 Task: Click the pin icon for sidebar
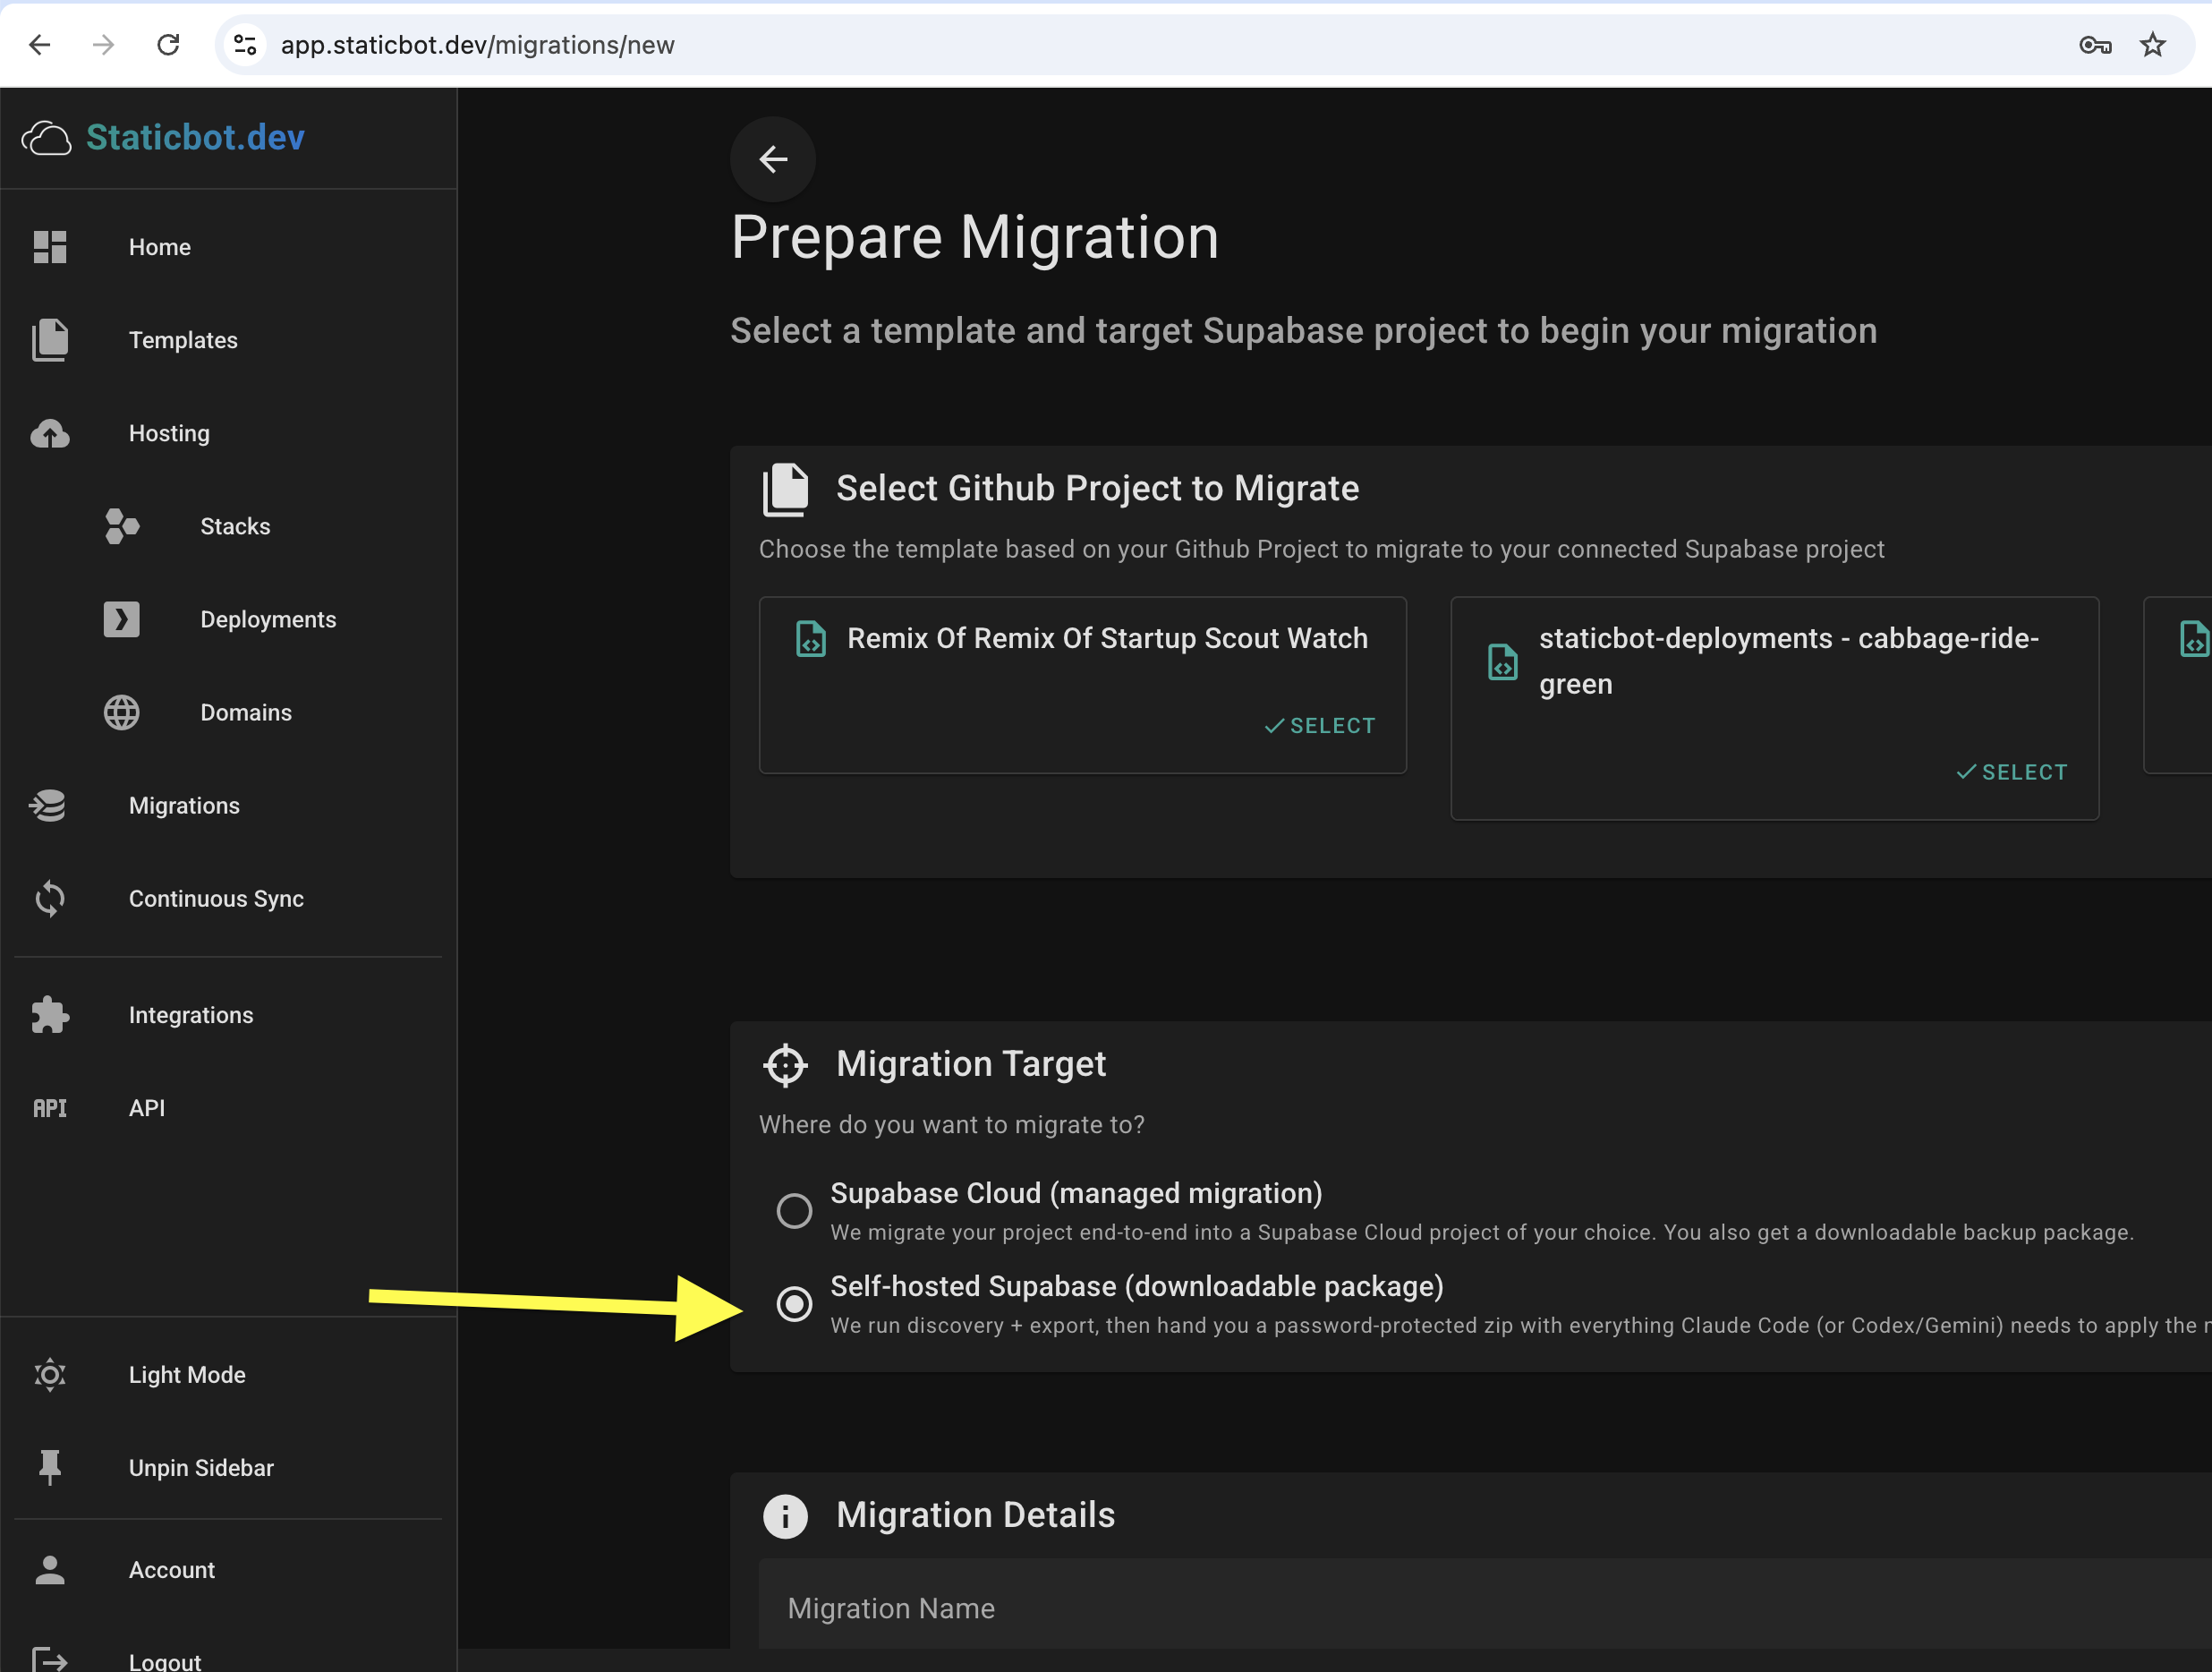49,1468
